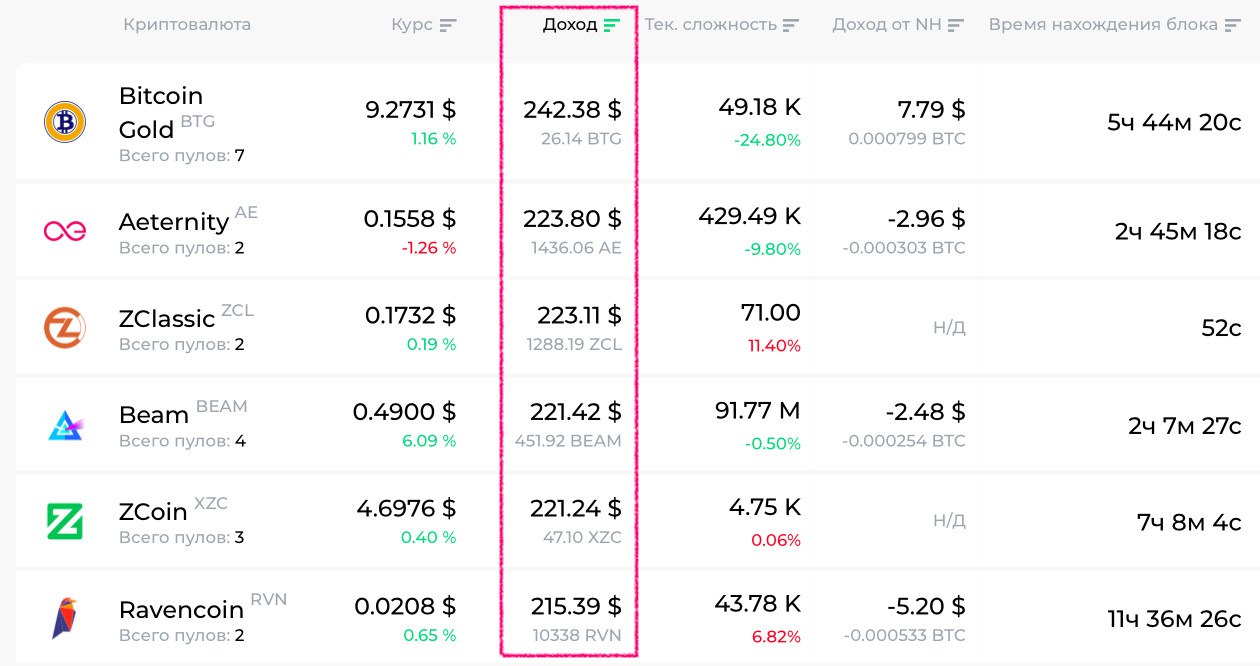Click the 11ч 36м 26с block time
The width and height of the screenshot is (1260, 666).
coord(1174,619)
